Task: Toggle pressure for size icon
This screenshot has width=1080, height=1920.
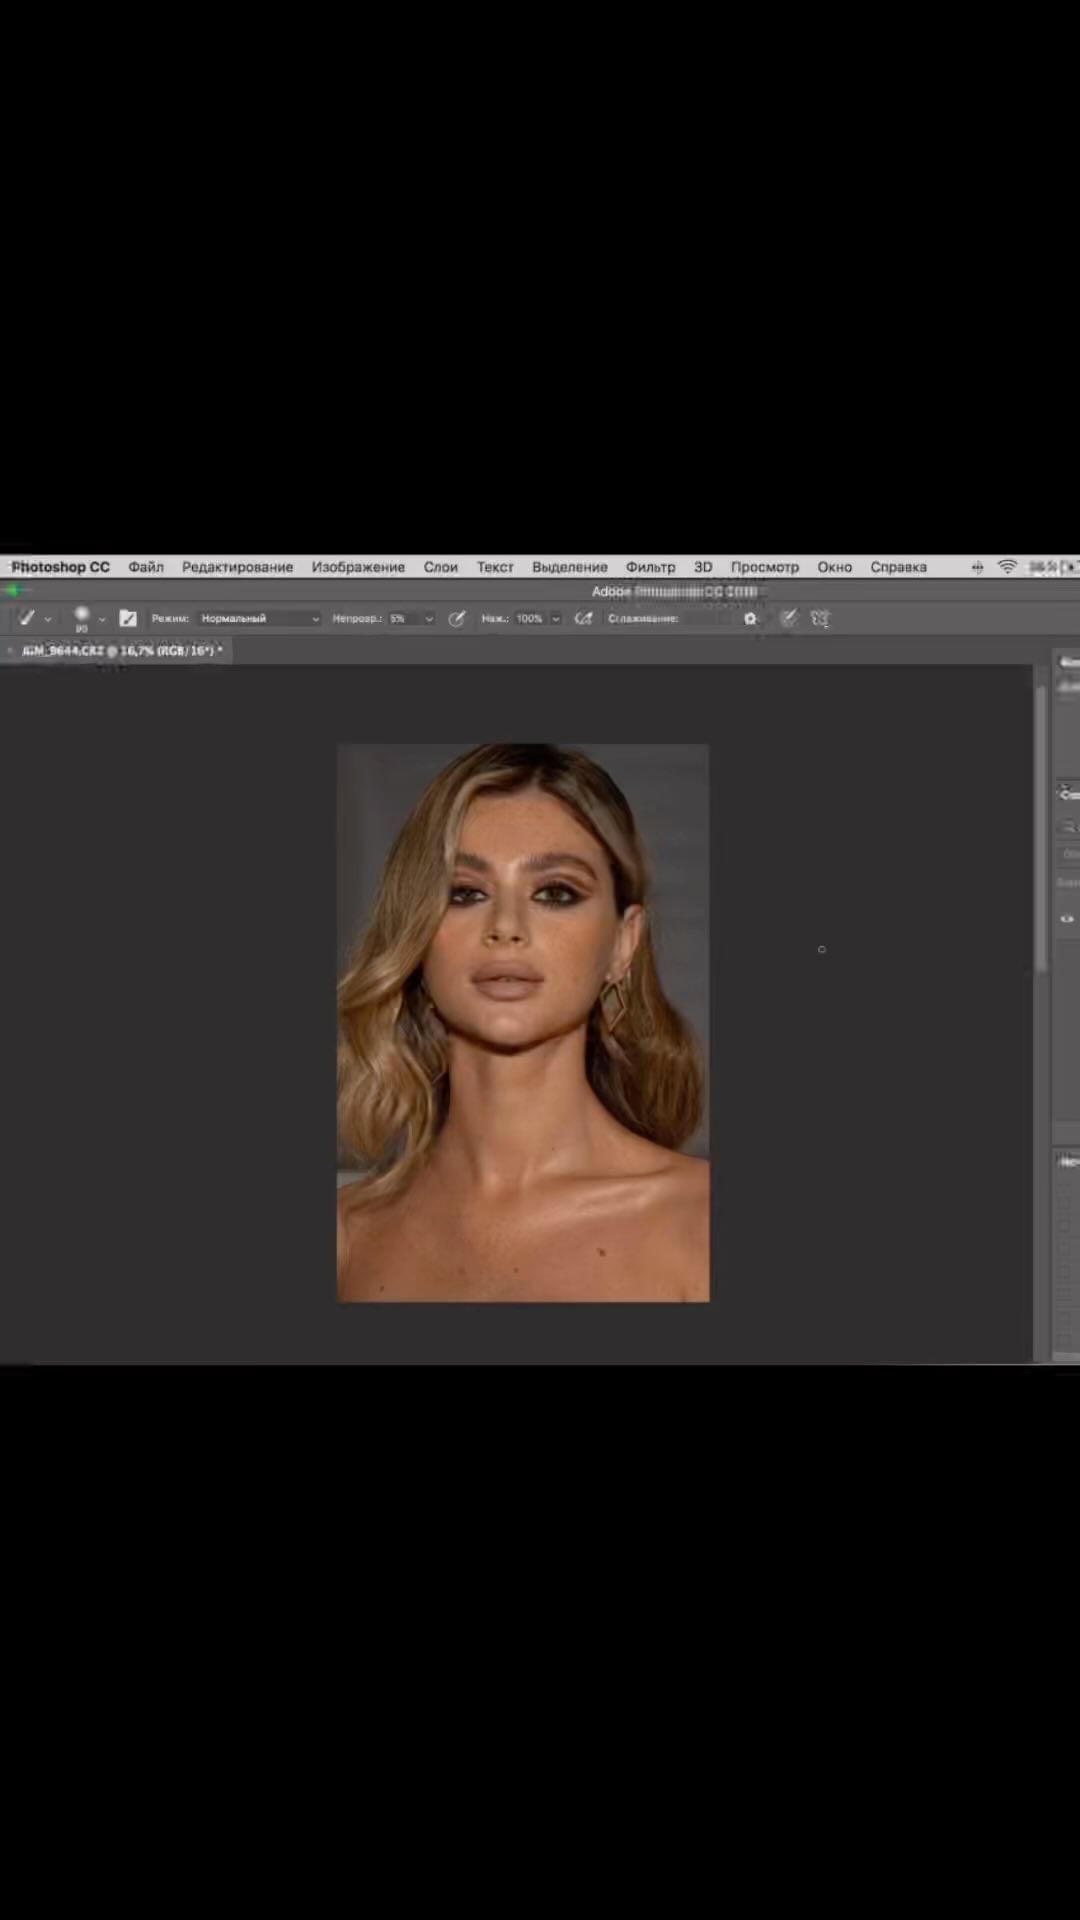Action: [789, 619]
